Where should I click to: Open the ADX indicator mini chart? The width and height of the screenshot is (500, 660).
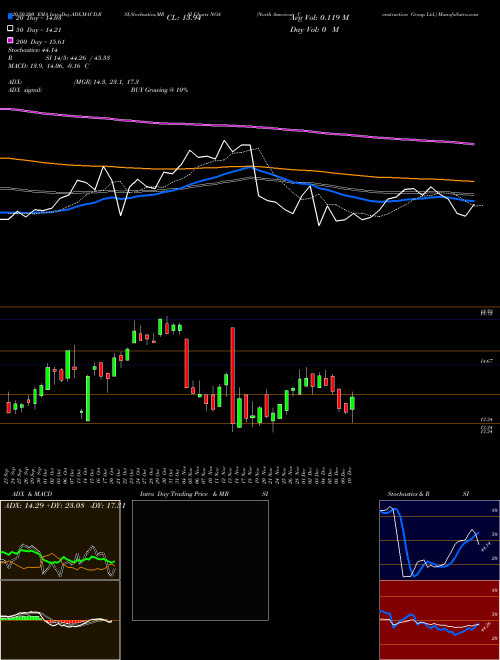[60, 540]
